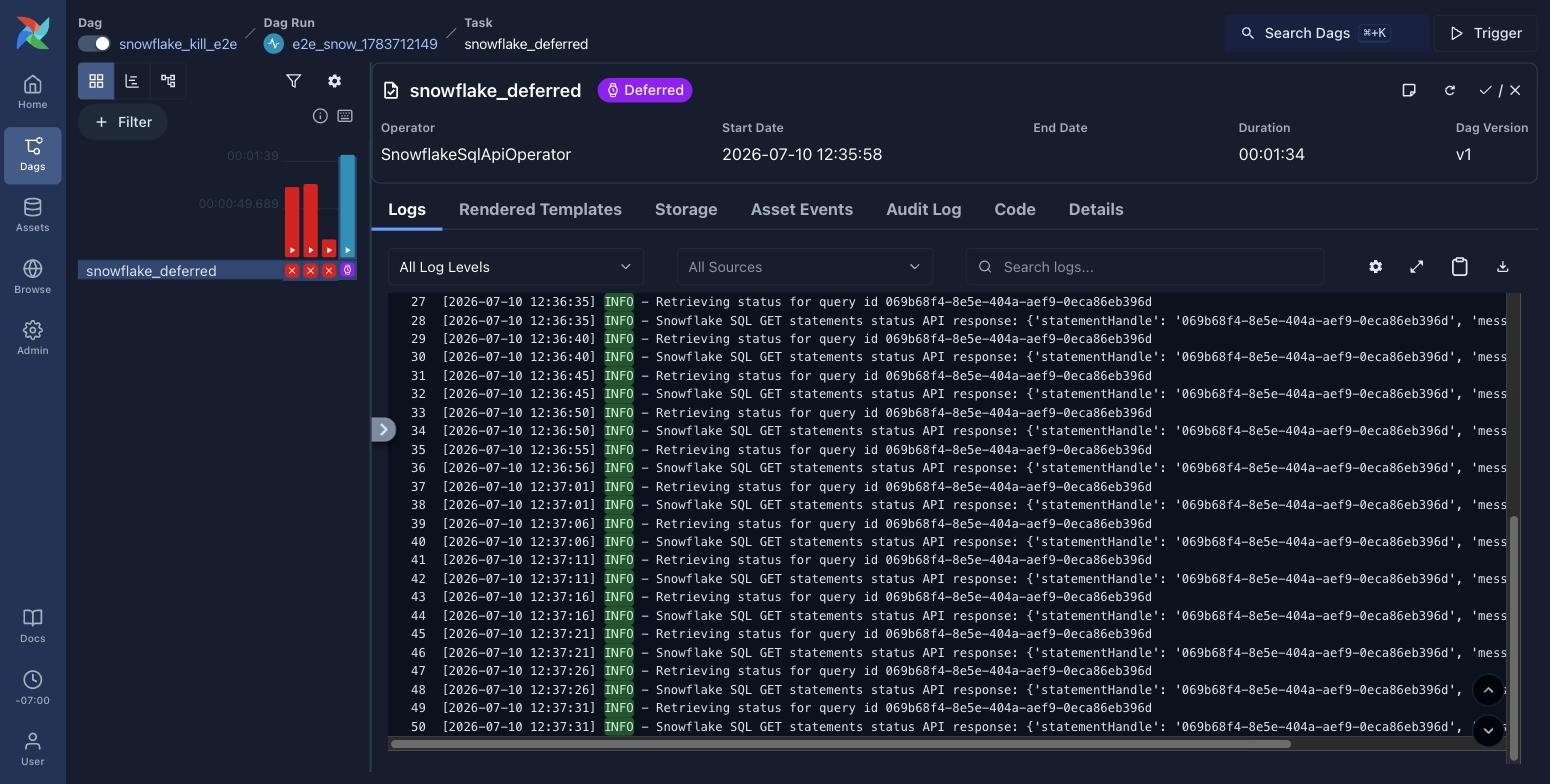Open the Code tab
Image resolution: width=1550 pixels, height=784 pixels.
pos(1014,209)
